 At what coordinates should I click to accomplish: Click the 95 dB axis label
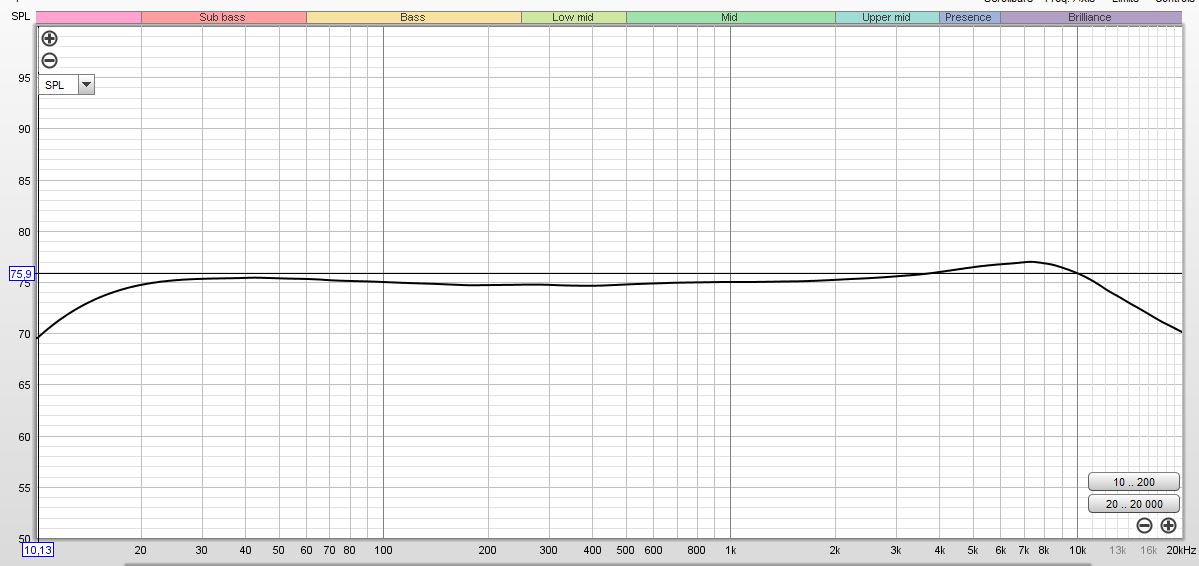(24, 78)
